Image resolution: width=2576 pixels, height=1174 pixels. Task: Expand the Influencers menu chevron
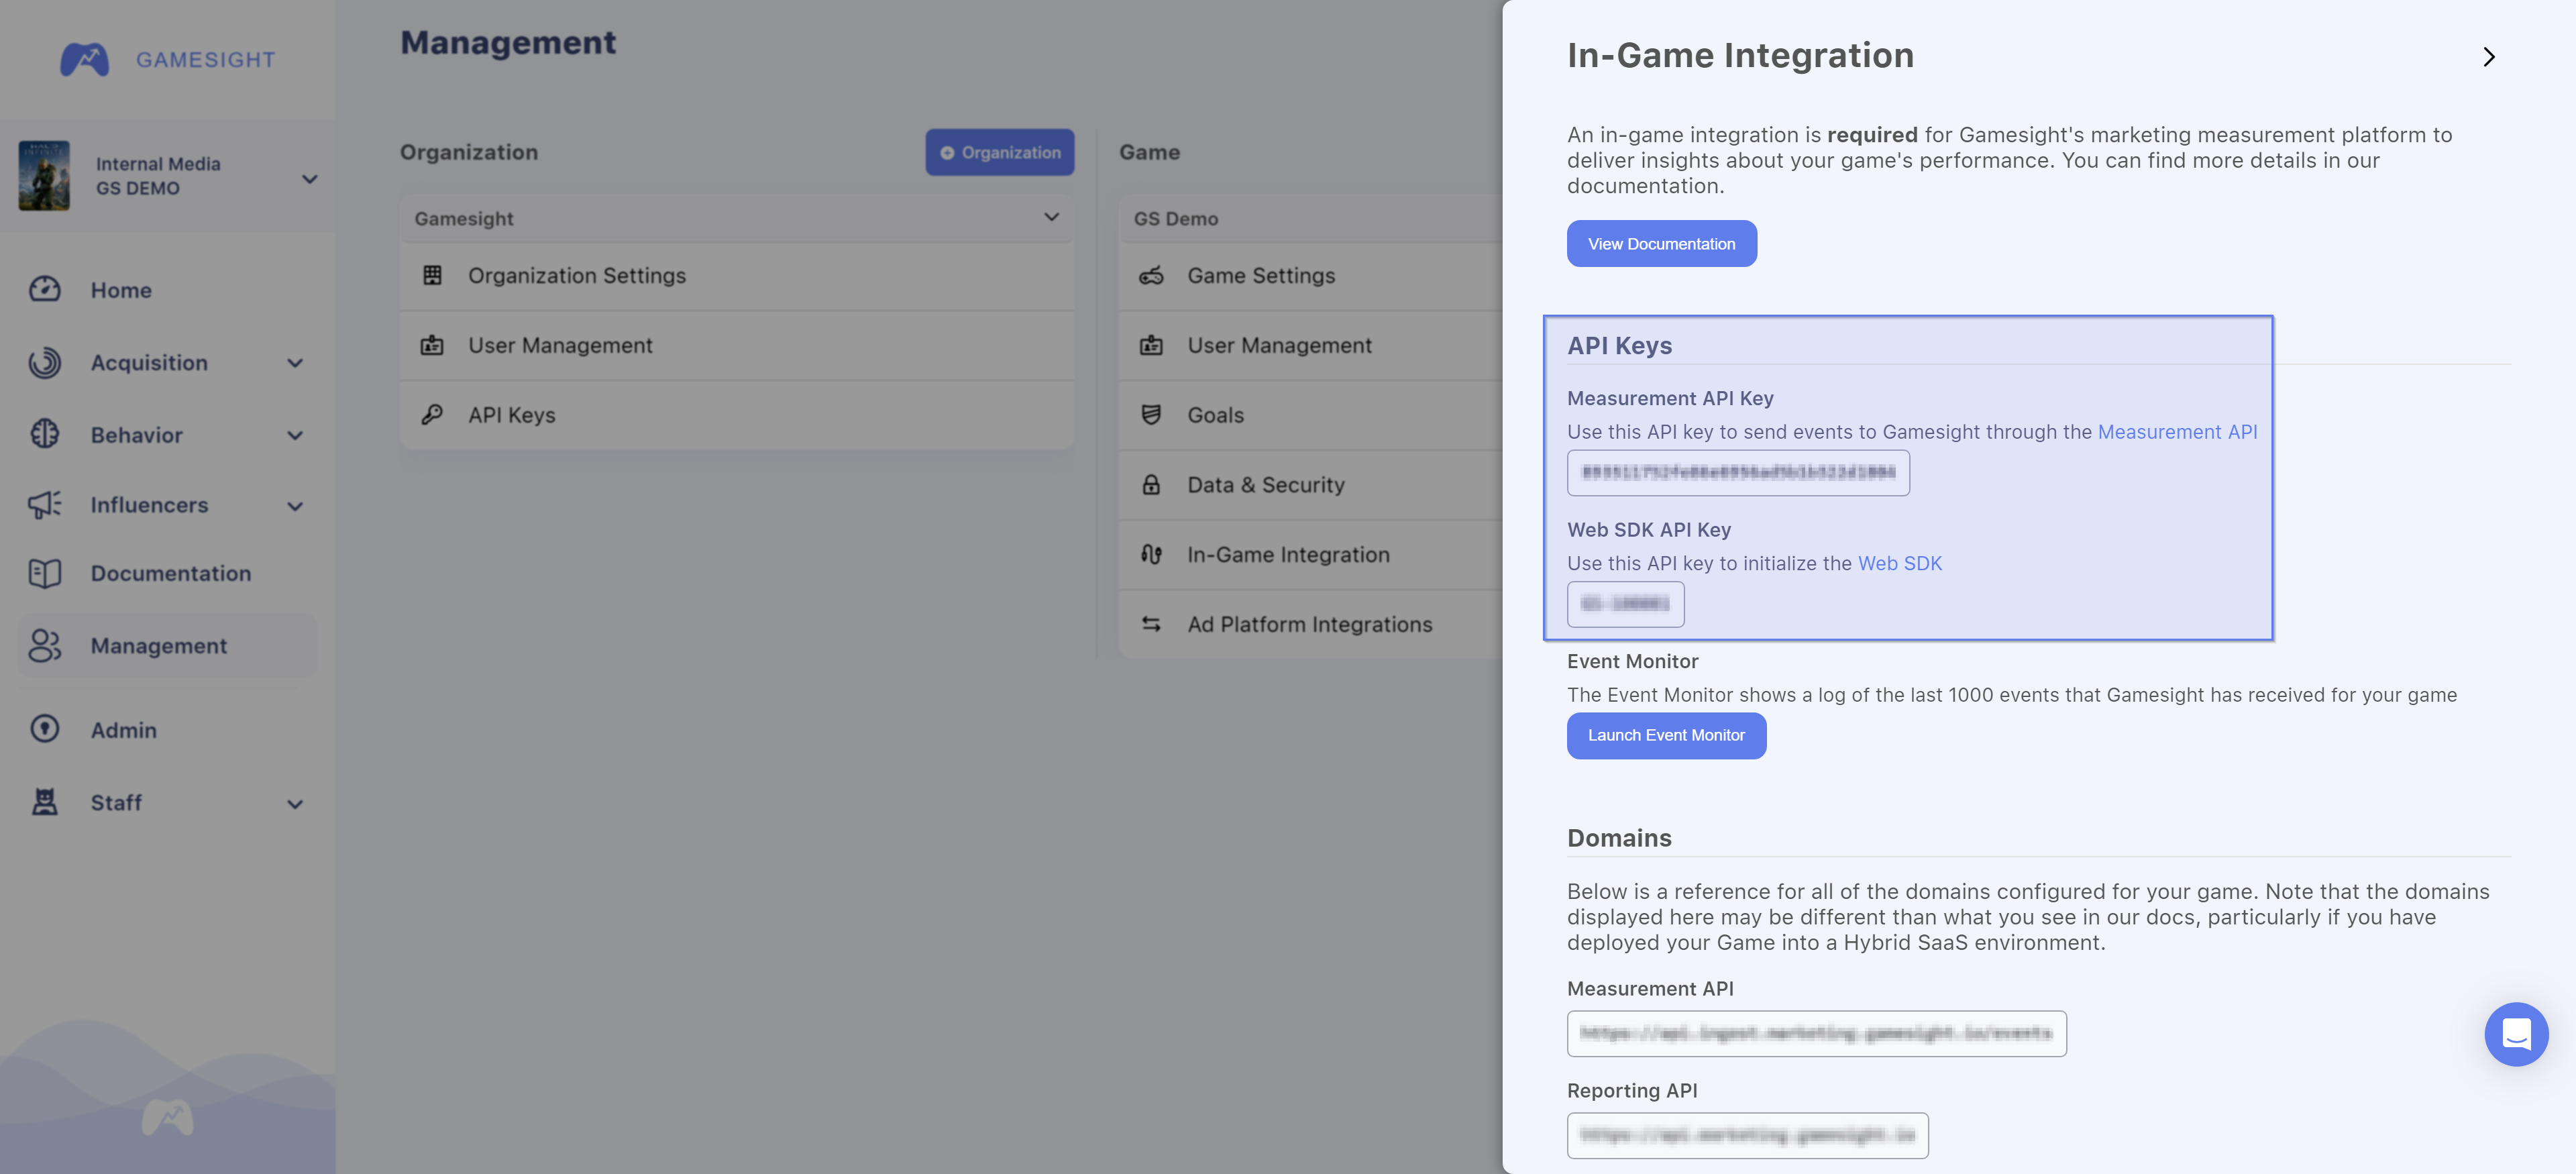click(x=295, y=506)
